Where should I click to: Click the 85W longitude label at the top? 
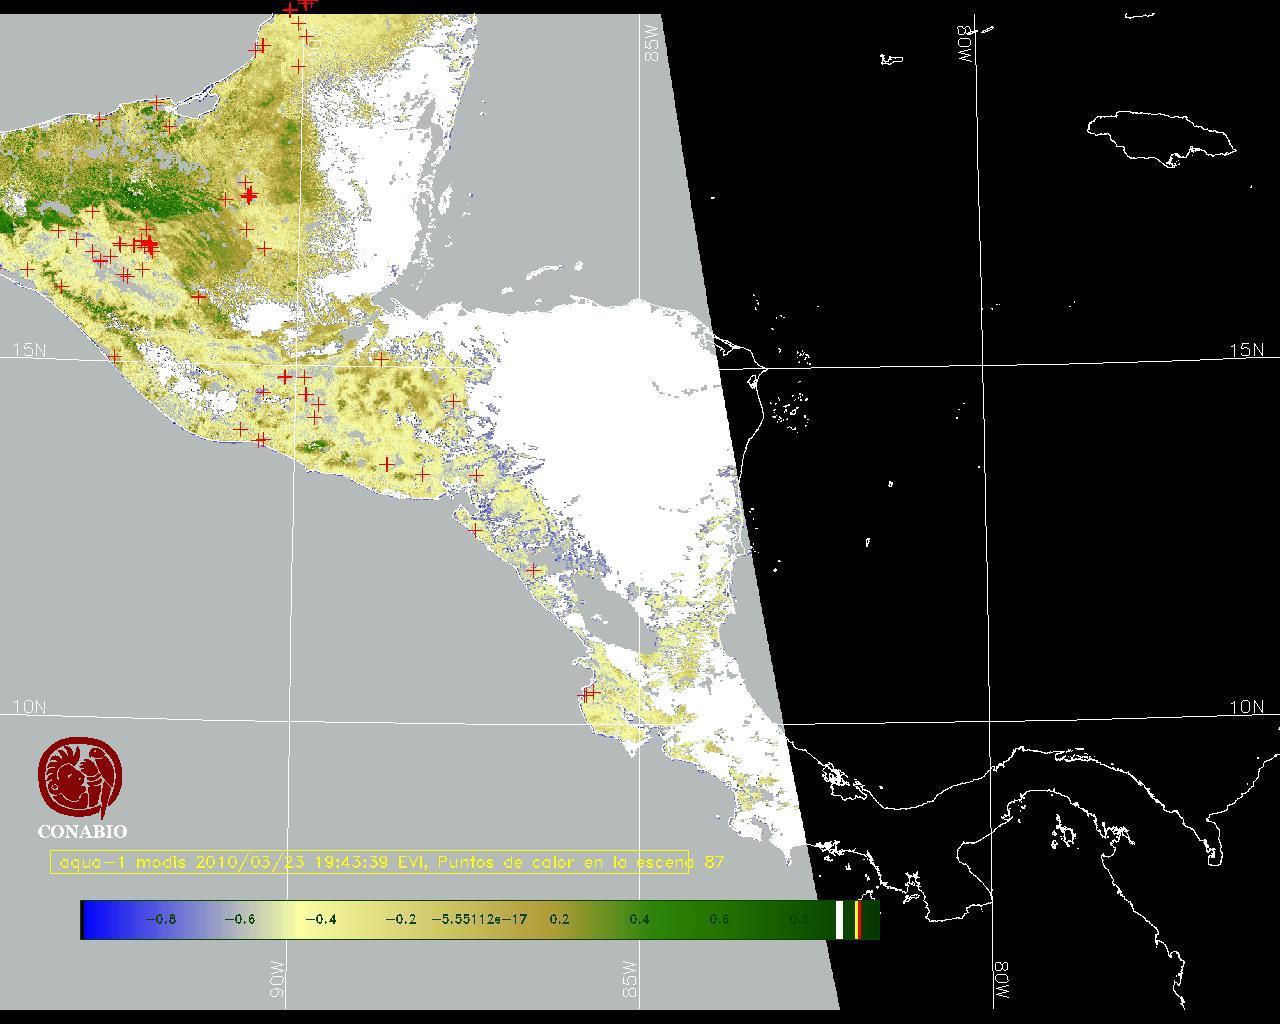(653, 44)
